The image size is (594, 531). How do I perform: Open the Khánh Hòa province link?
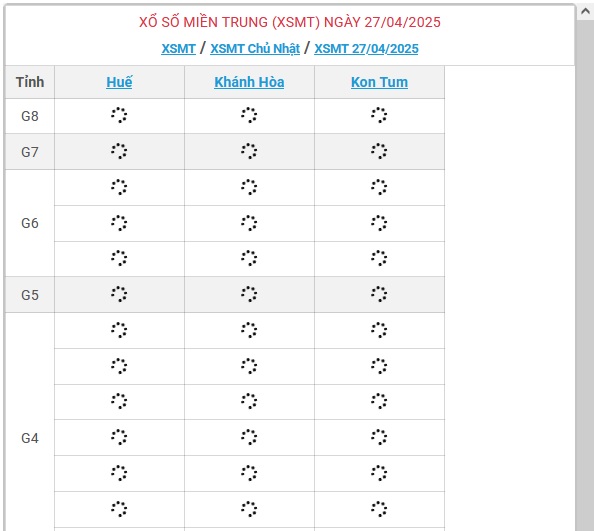[249, 82]
